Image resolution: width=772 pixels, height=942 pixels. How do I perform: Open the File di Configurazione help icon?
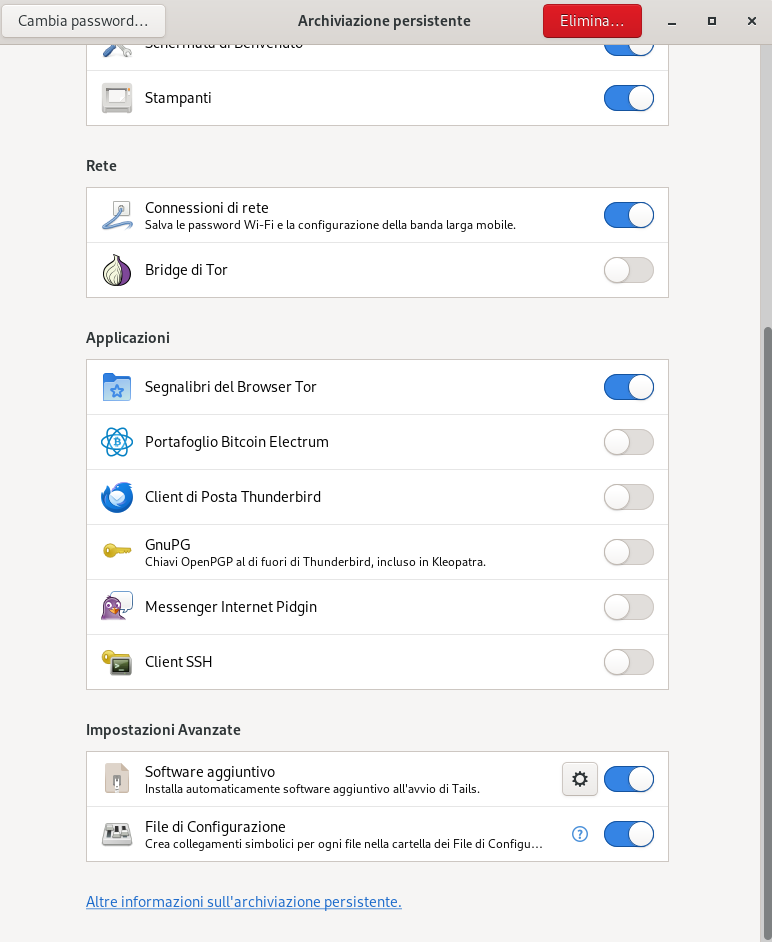click(580, 834)
